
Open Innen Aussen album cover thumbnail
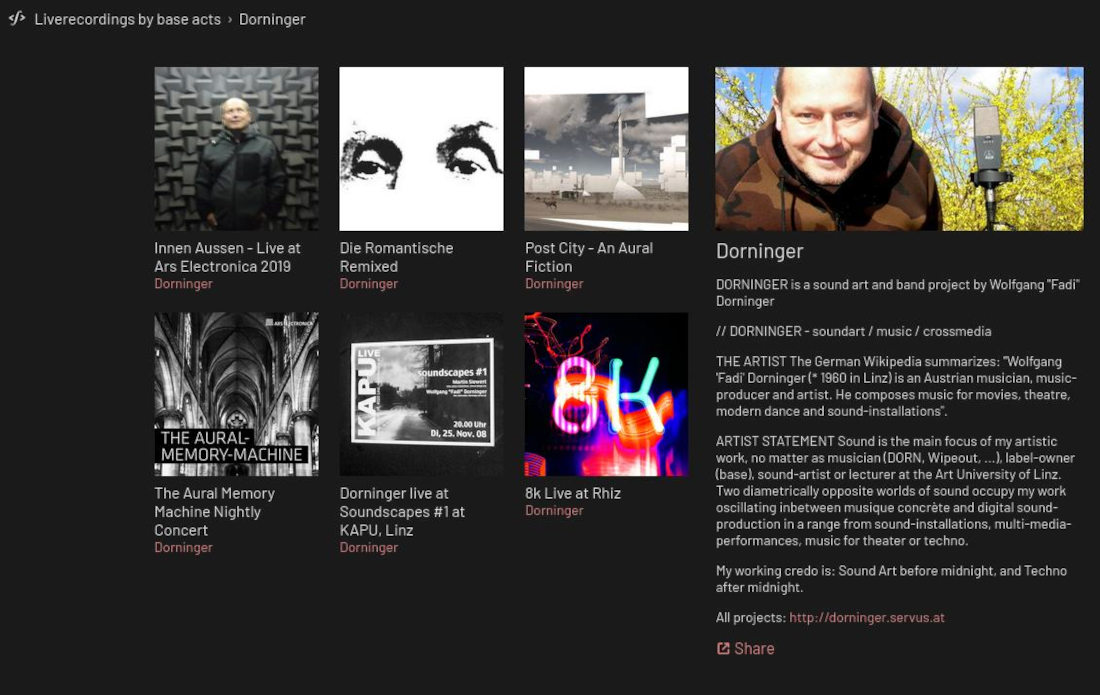(x=236, y=149)
